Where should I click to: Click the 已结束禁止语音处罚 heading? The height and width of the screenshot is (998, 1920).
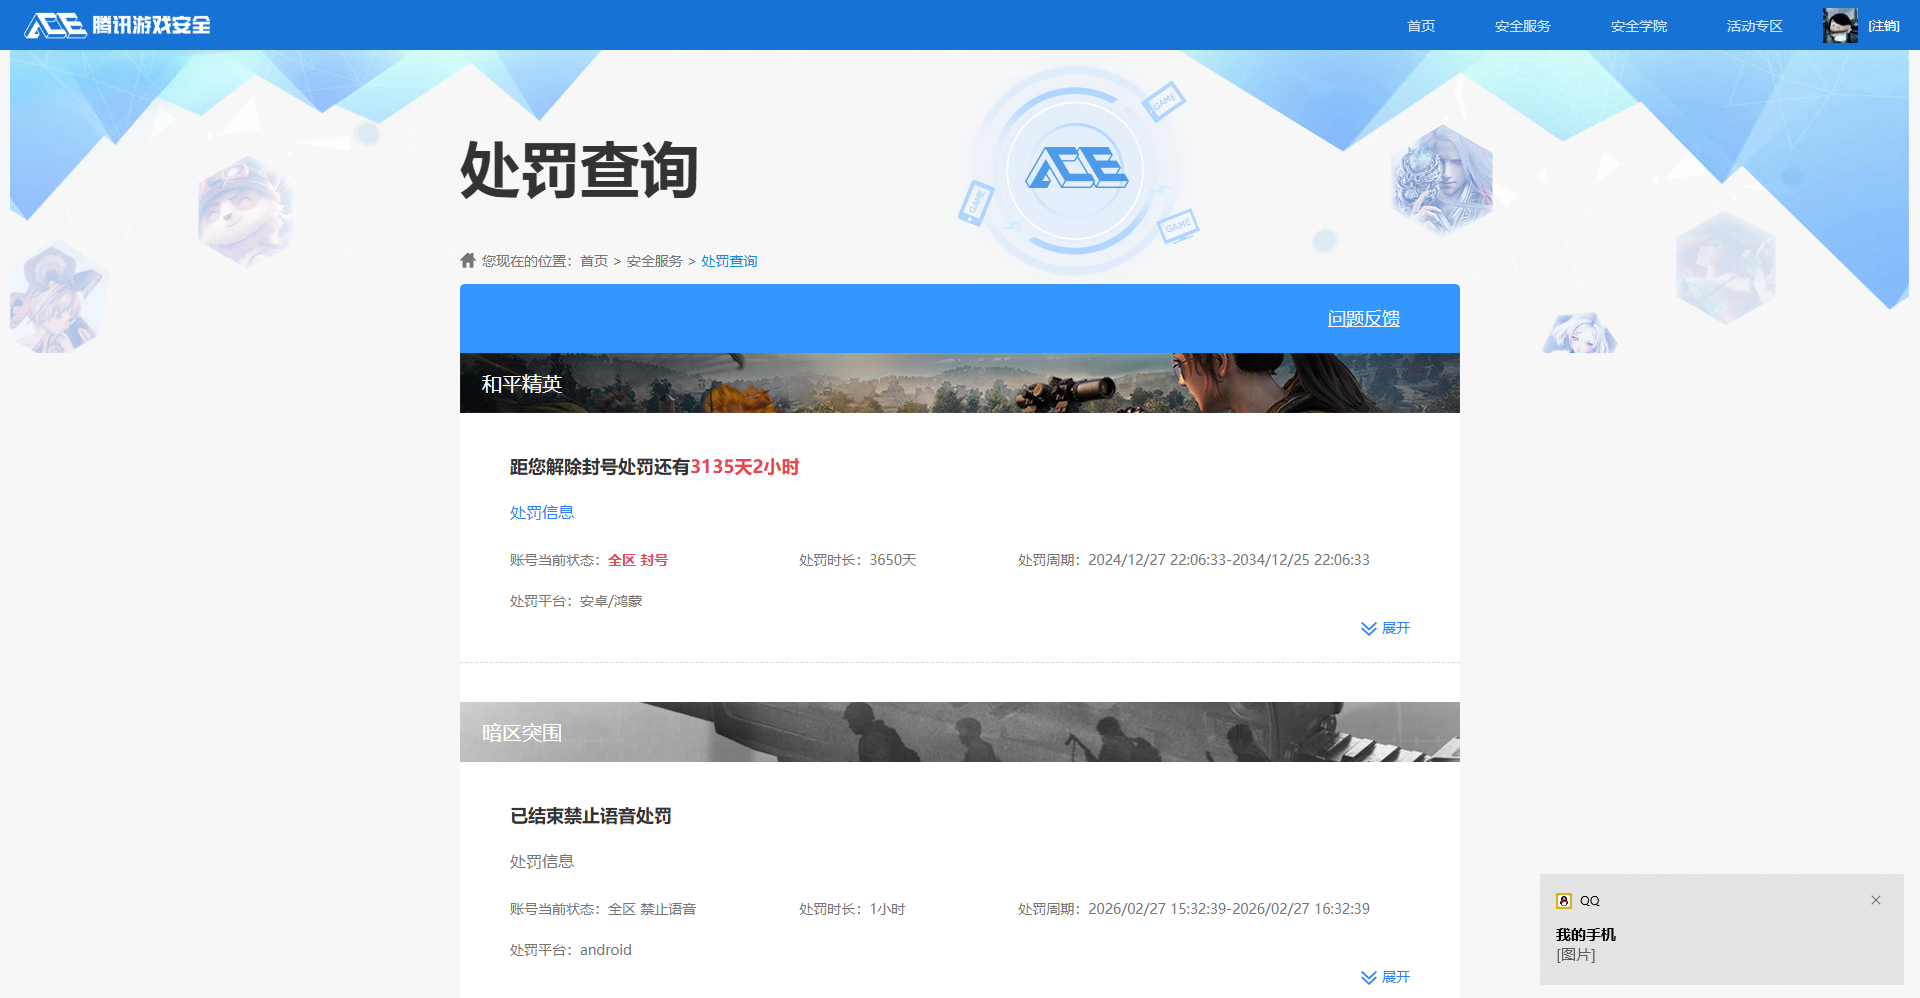point(591,816)
